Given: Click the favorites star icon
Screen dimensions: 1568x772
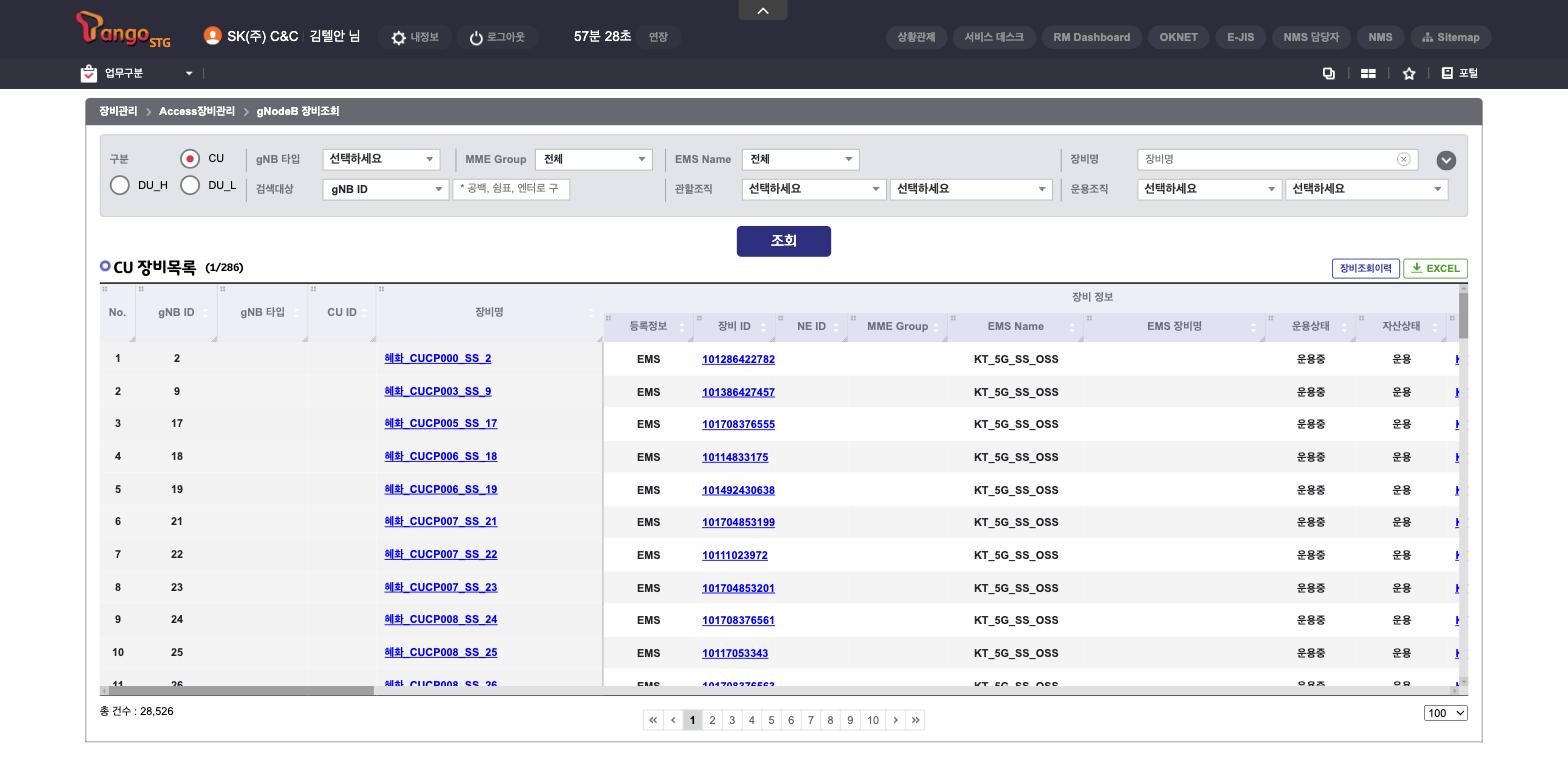Looking at the screenshot, I should (1409, 73).
